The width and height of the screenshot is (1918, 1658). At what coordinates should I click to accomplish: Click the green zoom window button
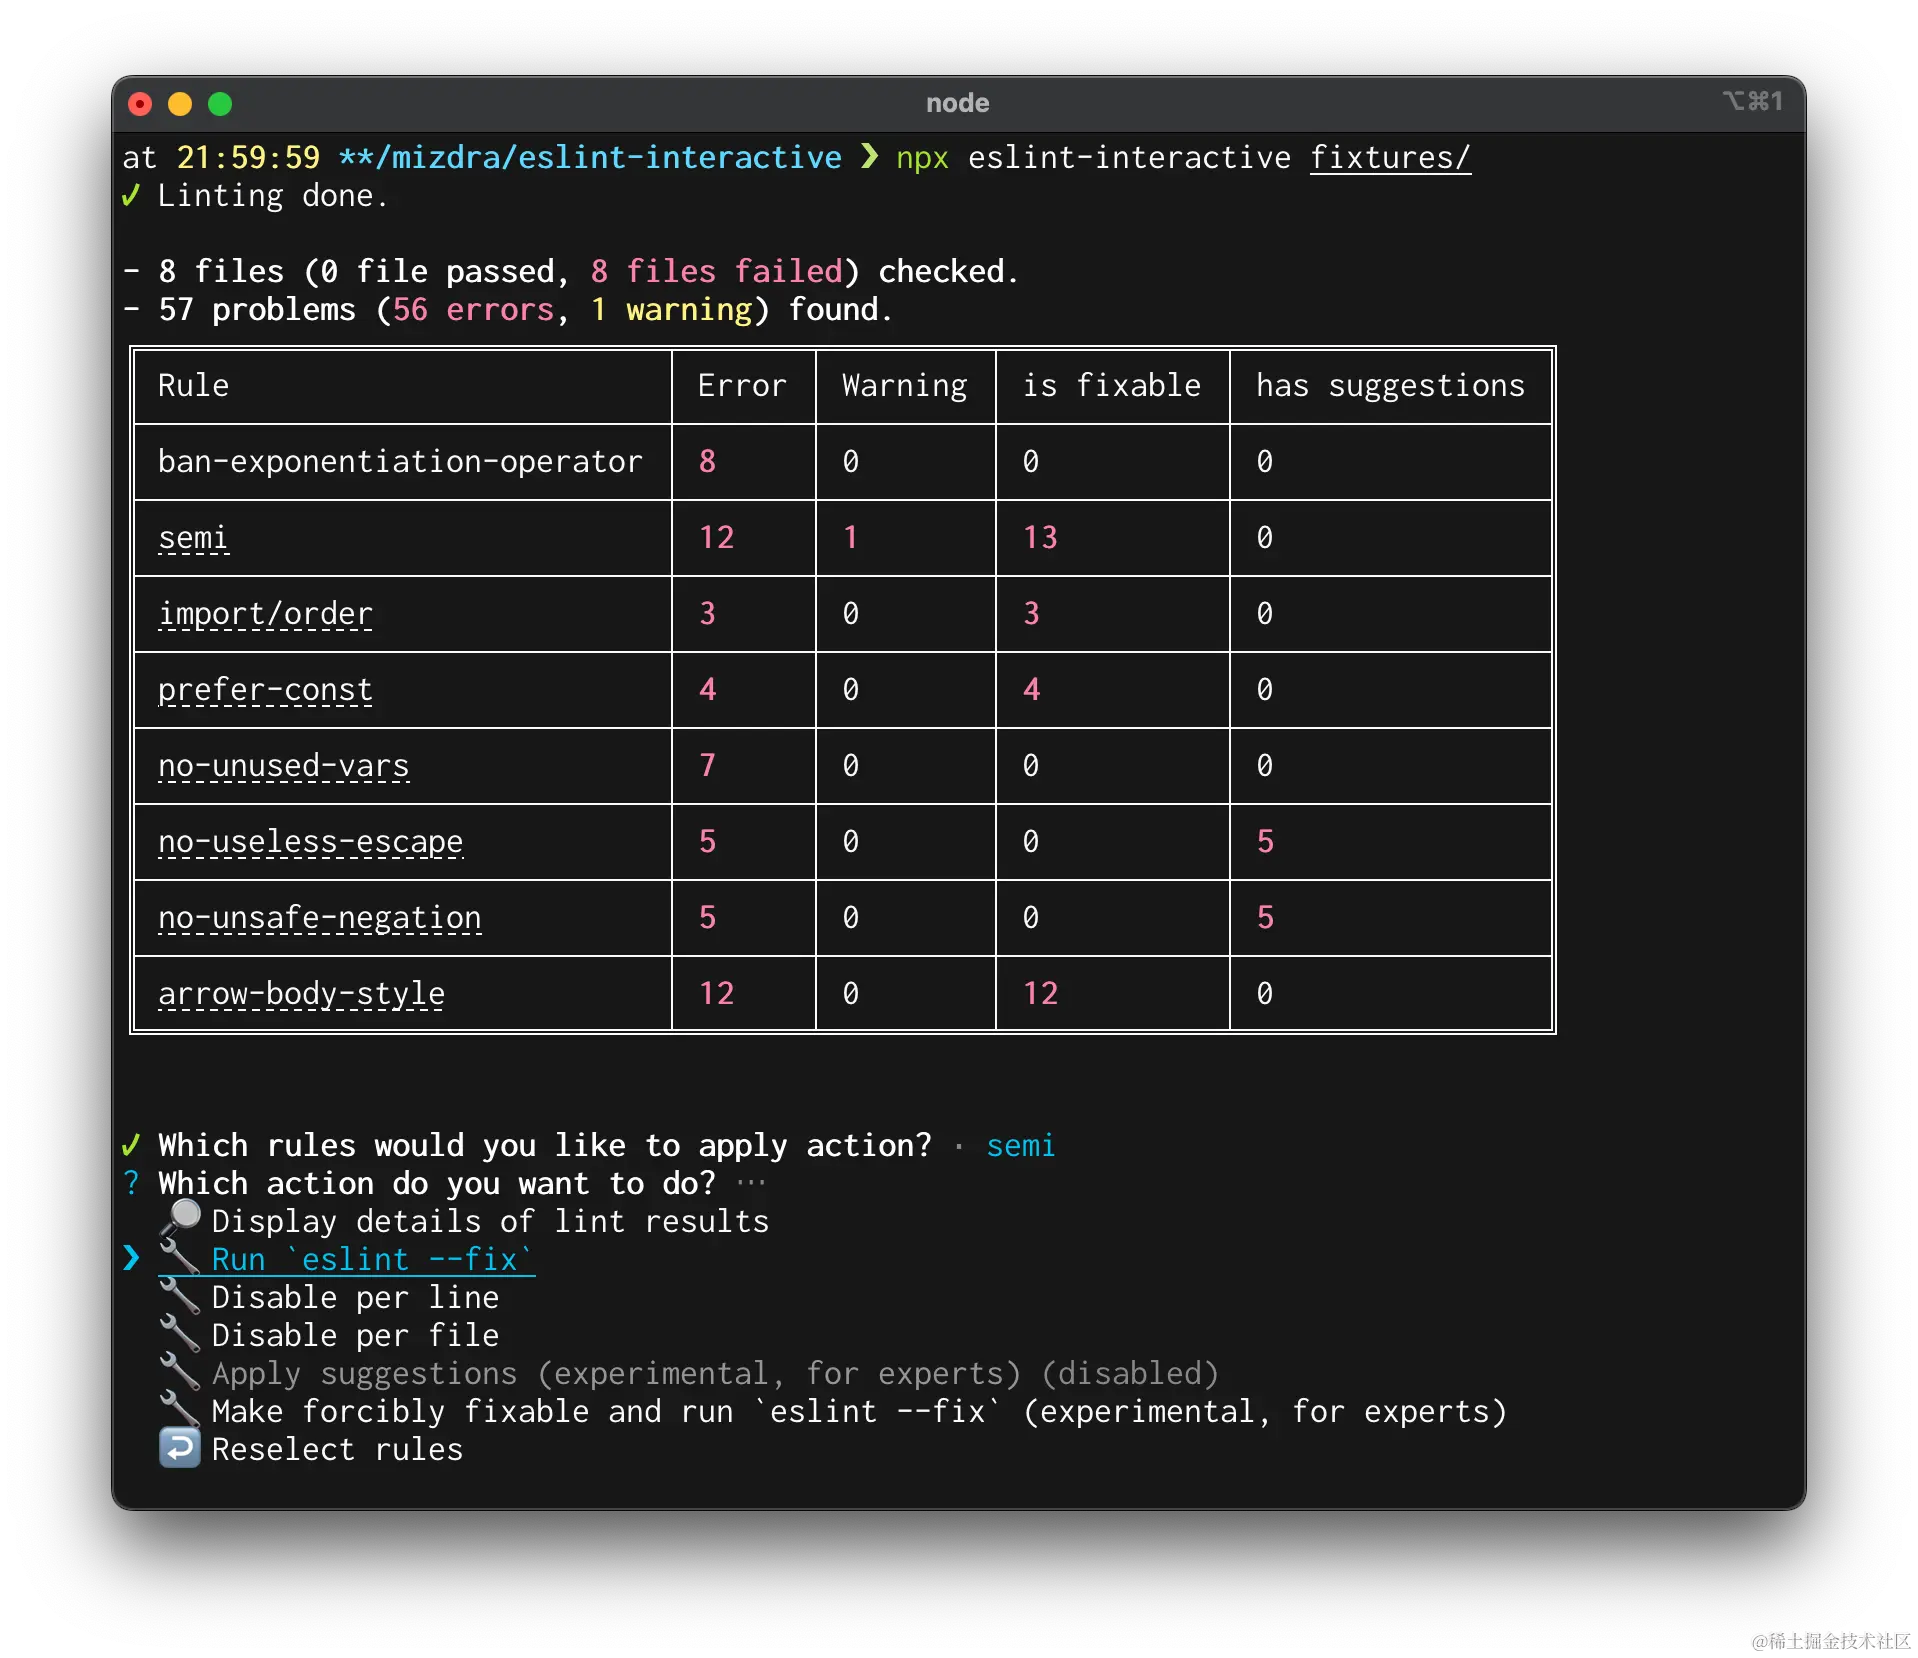click(x=220, y=104)
